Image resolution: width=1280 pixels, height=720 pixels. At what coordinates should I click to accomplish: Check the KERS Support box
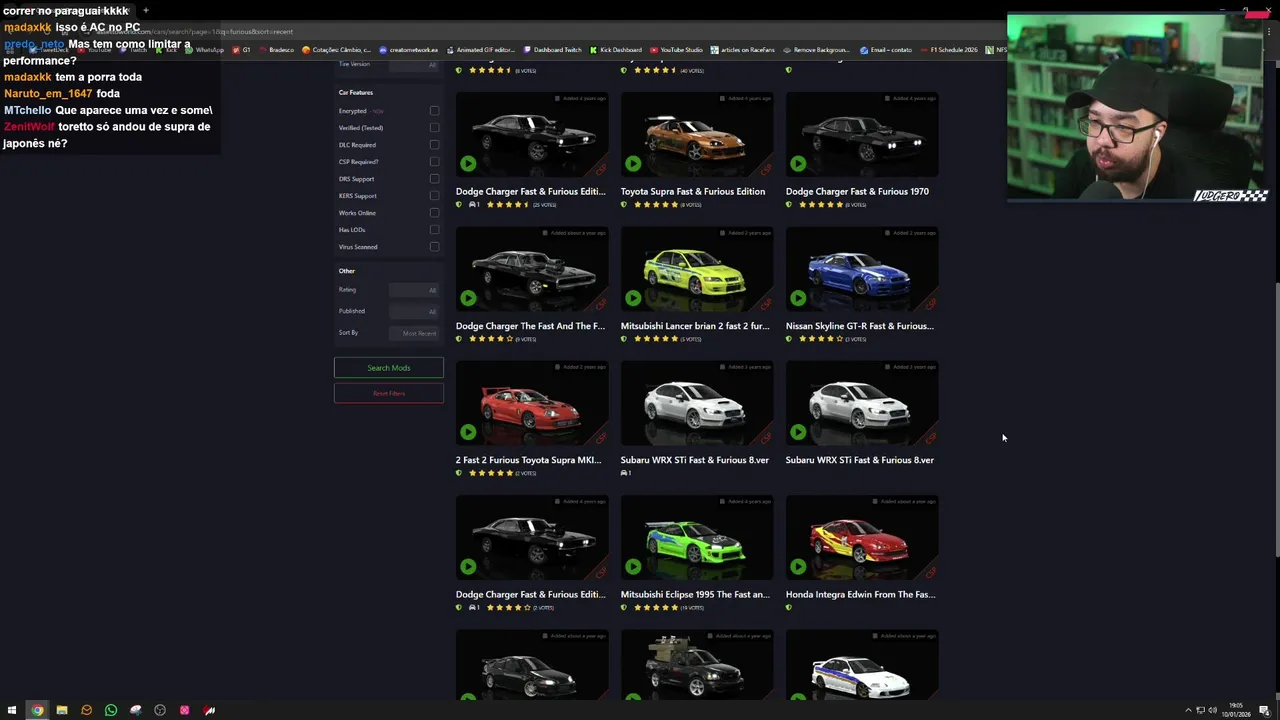434,196
